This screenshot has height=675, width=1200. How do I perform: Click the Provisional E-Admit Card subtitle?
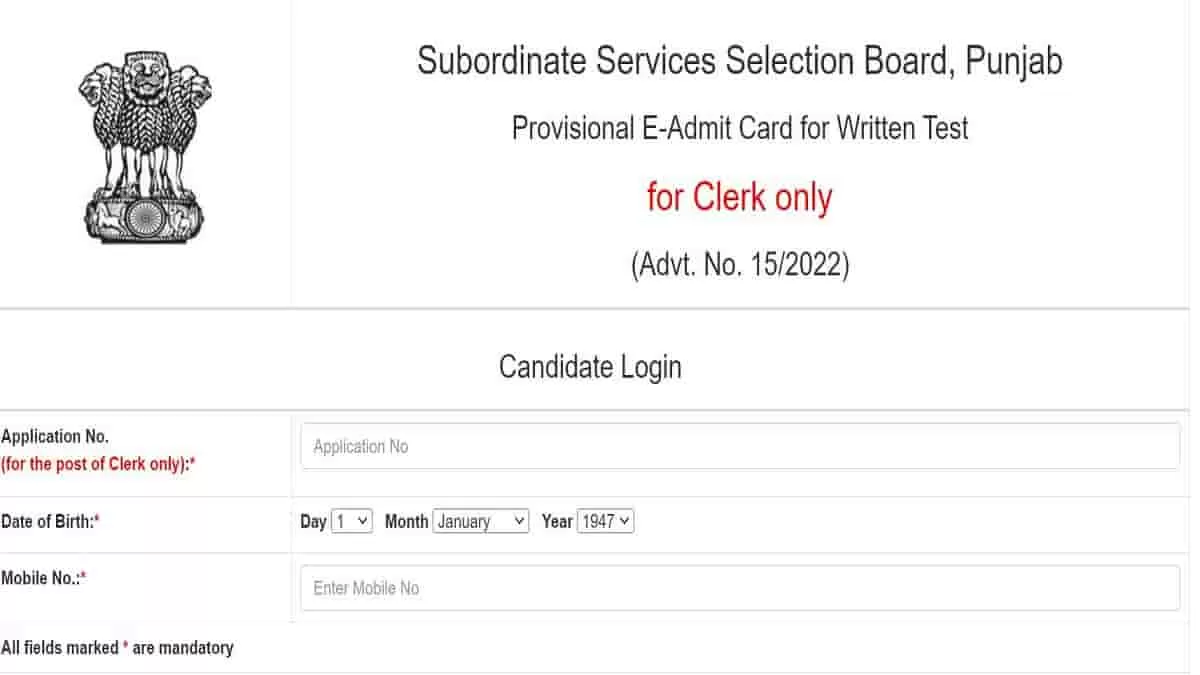(x=740, y=128)
